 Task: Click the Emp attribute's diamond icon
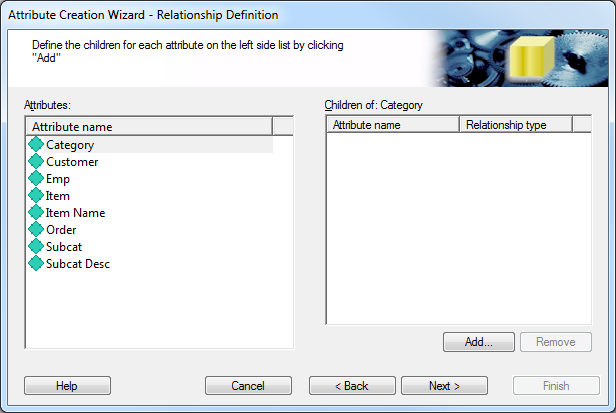coord(37,179)
